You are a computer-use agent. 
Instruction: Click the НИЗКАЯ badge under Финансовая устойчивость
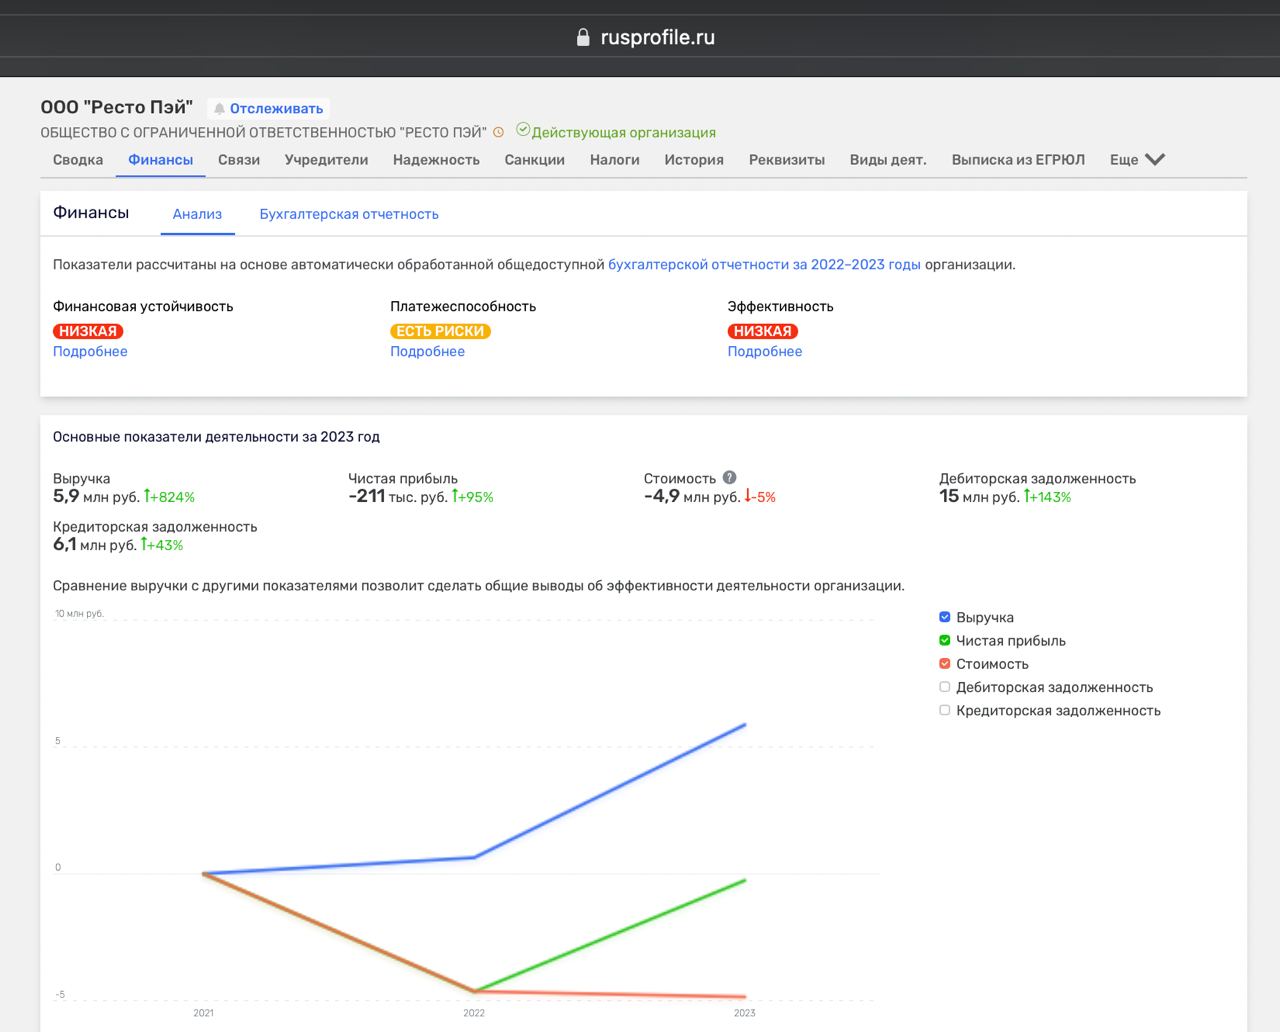point(88,331)
